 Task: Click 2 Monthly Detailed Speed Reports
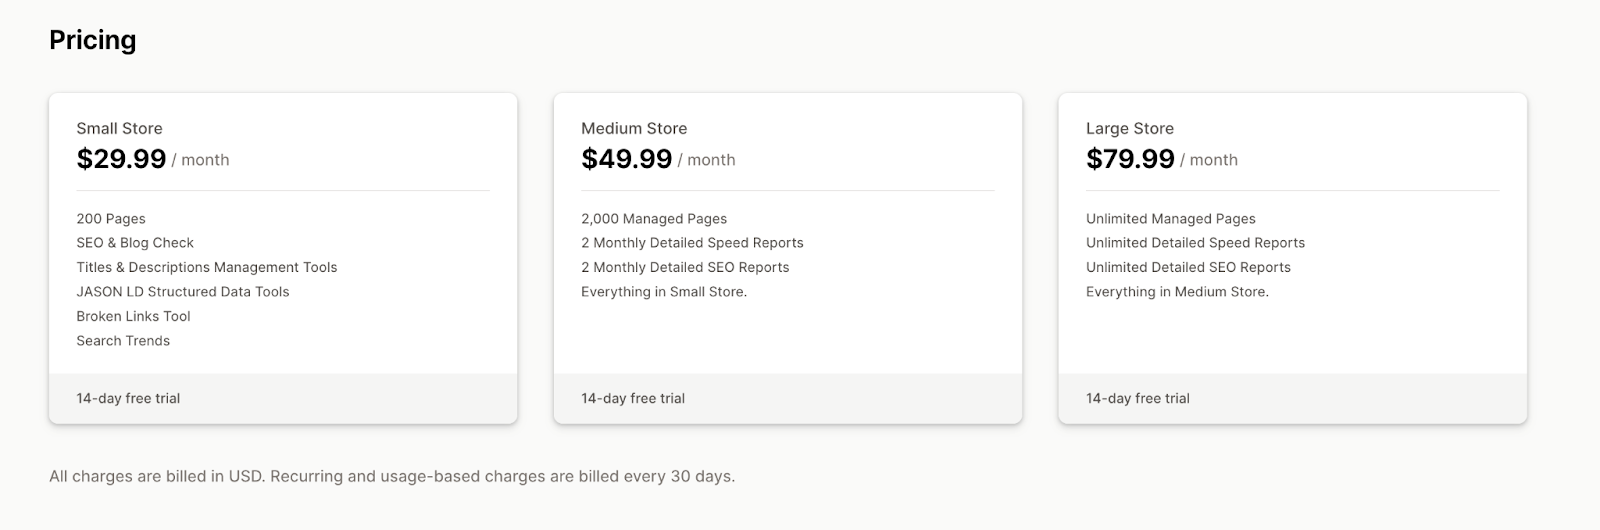point(692,243)
